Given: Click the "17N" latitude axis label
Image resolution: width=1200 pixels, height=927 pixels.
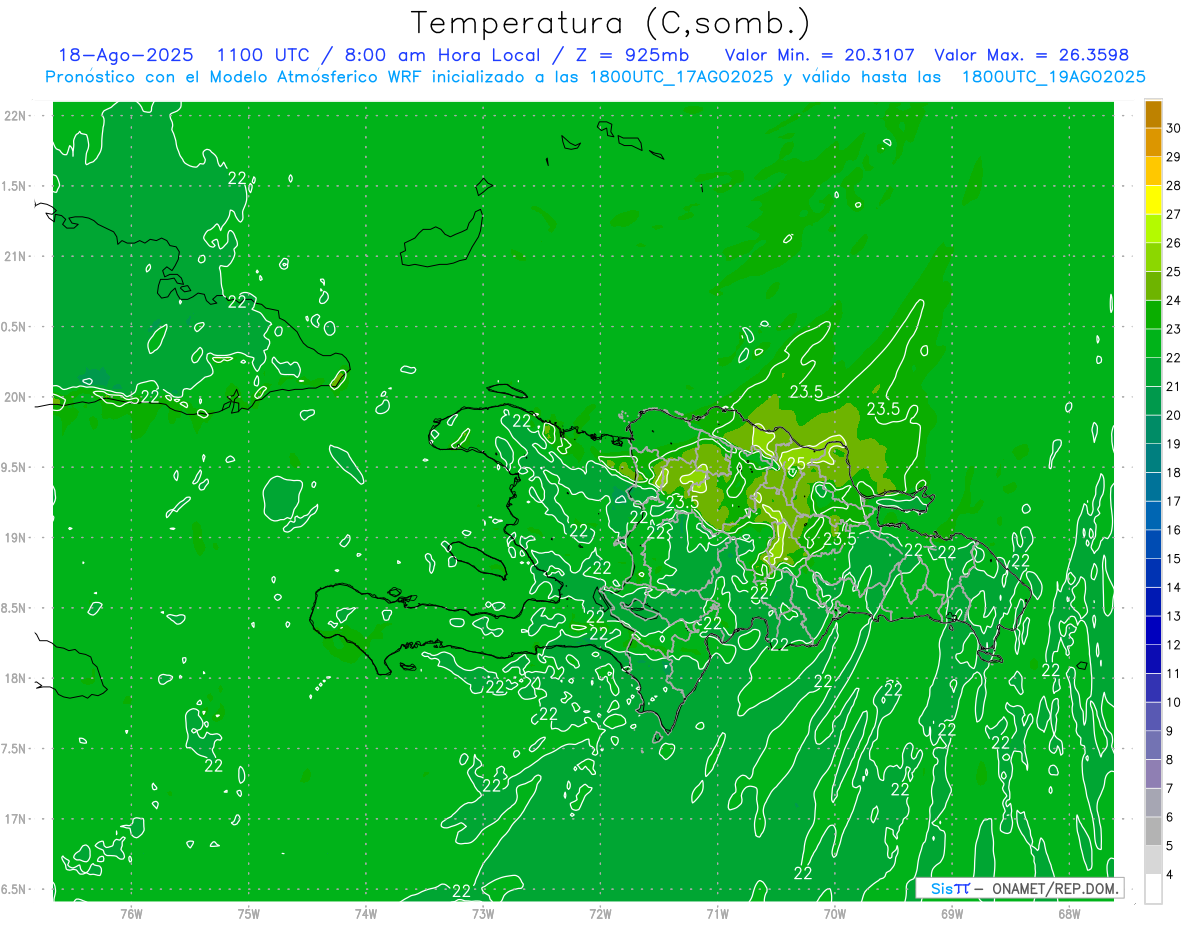Looking at the screenshot, I should [15, 819].
